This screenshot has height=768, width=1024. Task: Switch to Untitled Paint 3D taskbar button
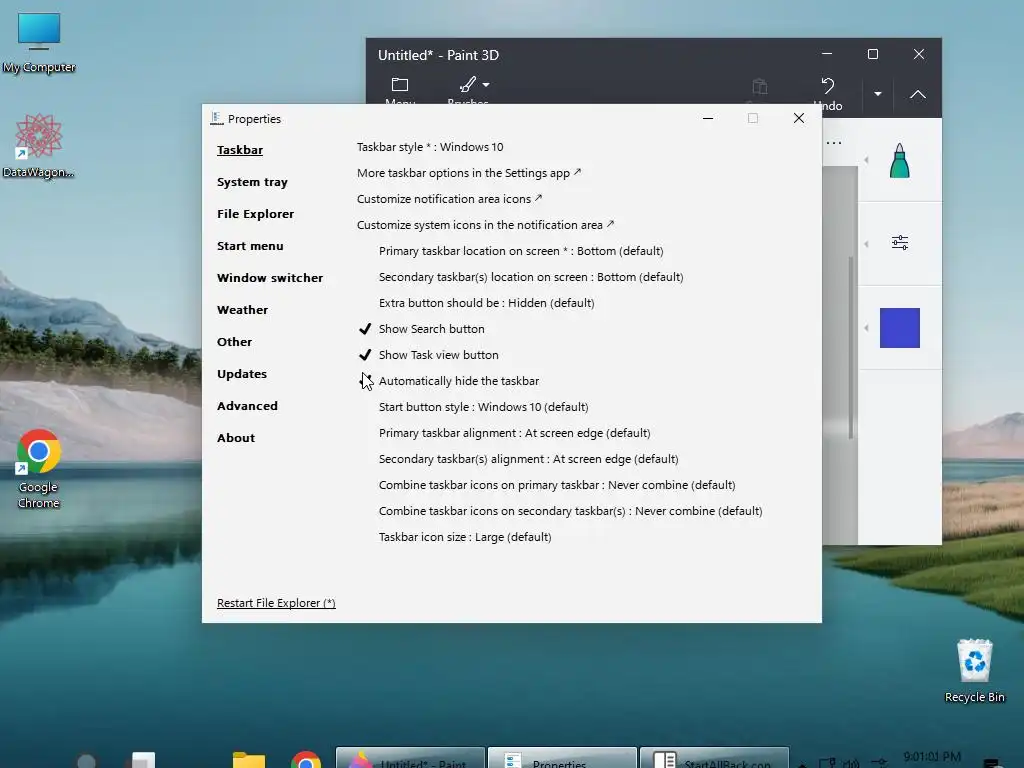click(x=410, y=758)
